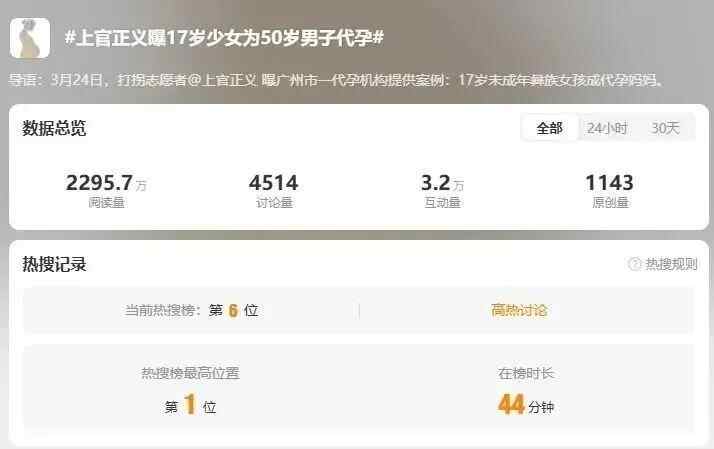Open the 热搜规则 link
The image size is (714, 449).
pyautogui.click(x=671, y=264)
